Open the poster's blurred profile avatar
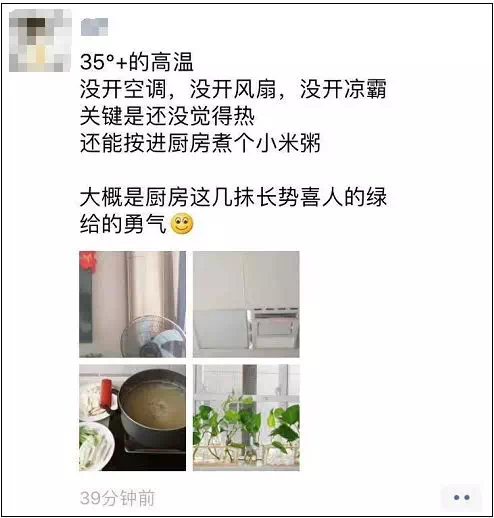Image resolution: width=494 pixels, height=518 pixels. coord(40,41)
